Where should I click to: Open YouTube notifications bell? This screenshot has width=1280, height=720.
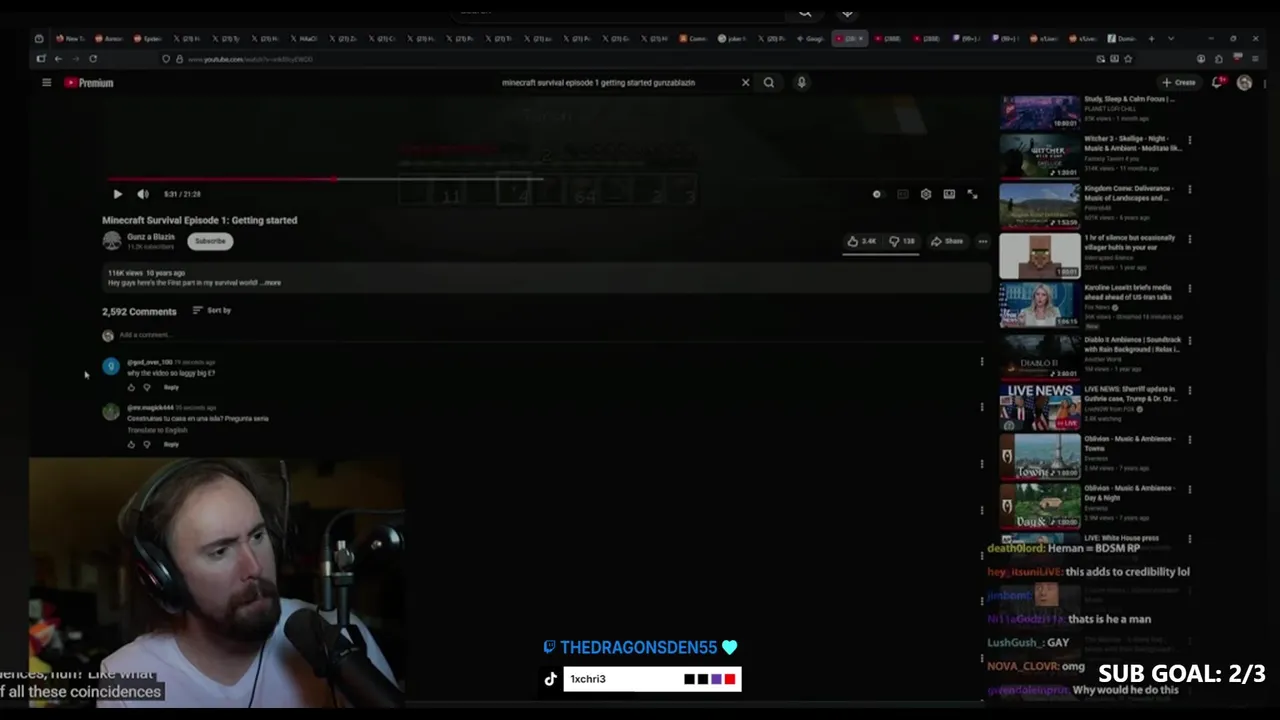pos(1217,83)
